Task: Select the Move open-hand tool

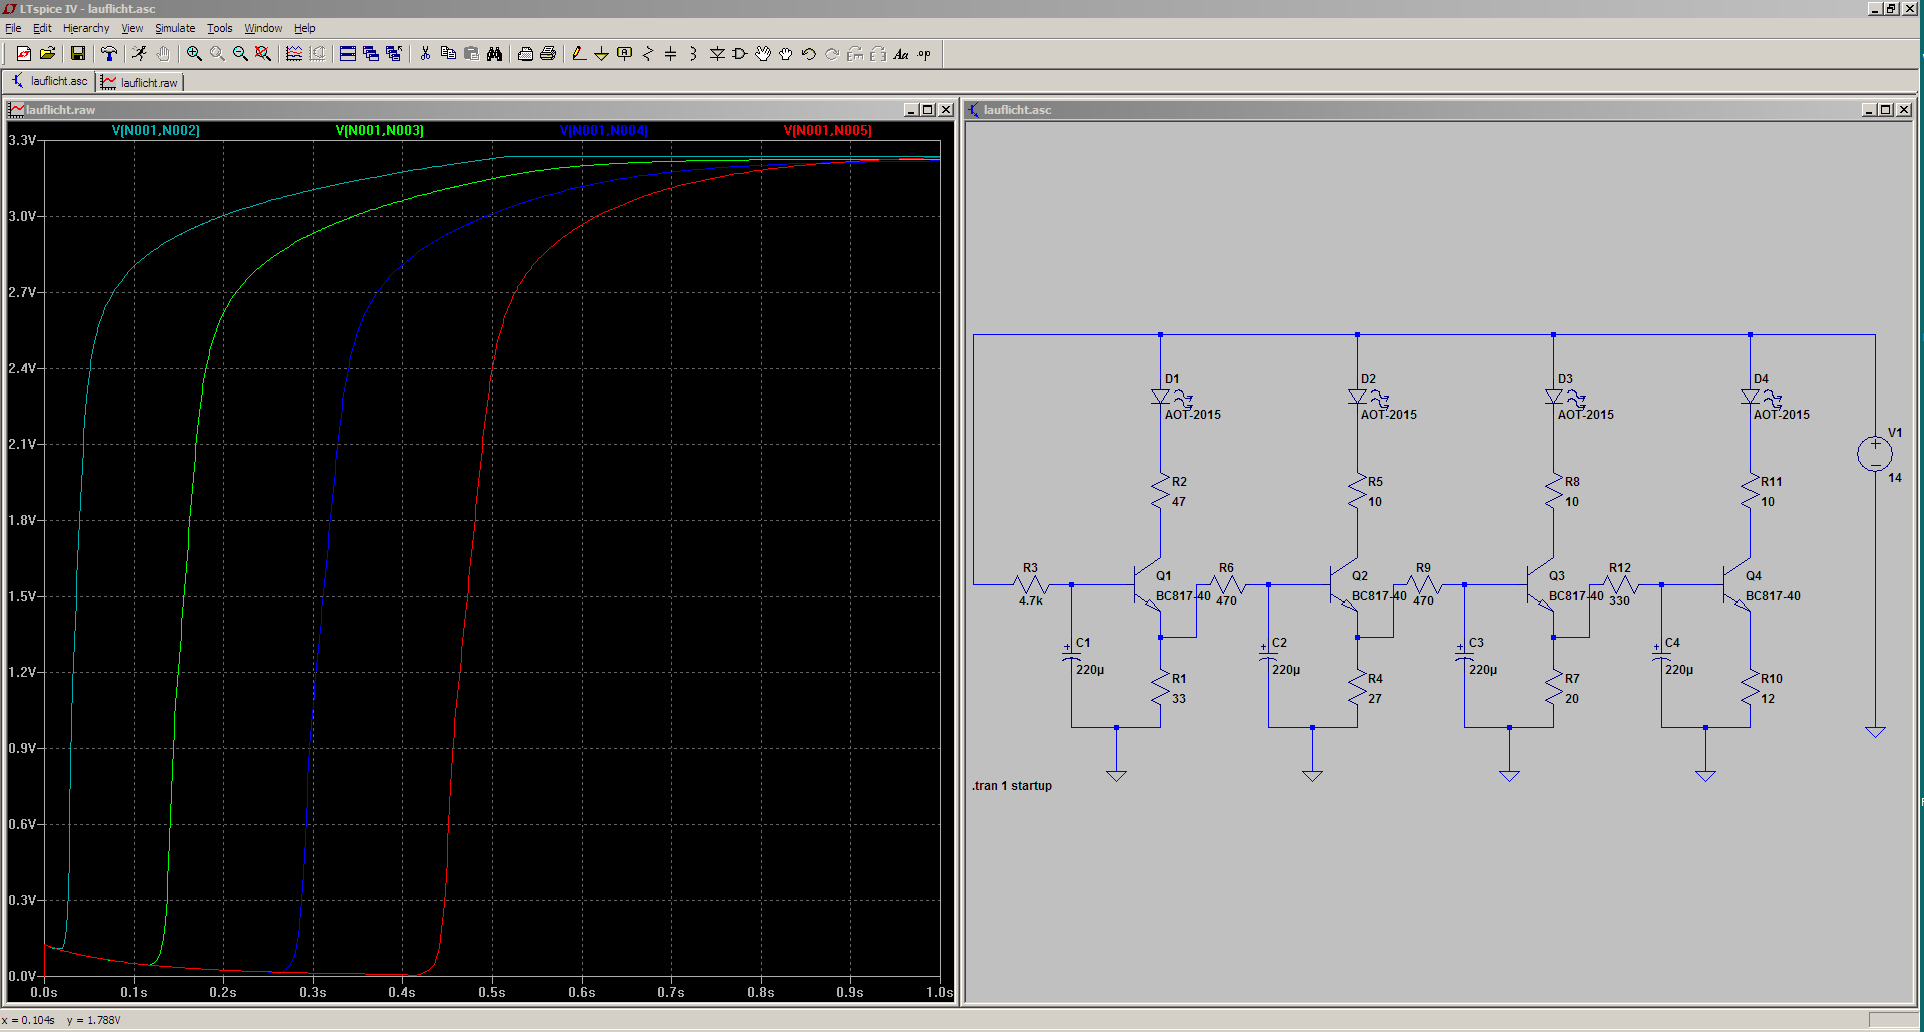Action: (x=763, y=54)
